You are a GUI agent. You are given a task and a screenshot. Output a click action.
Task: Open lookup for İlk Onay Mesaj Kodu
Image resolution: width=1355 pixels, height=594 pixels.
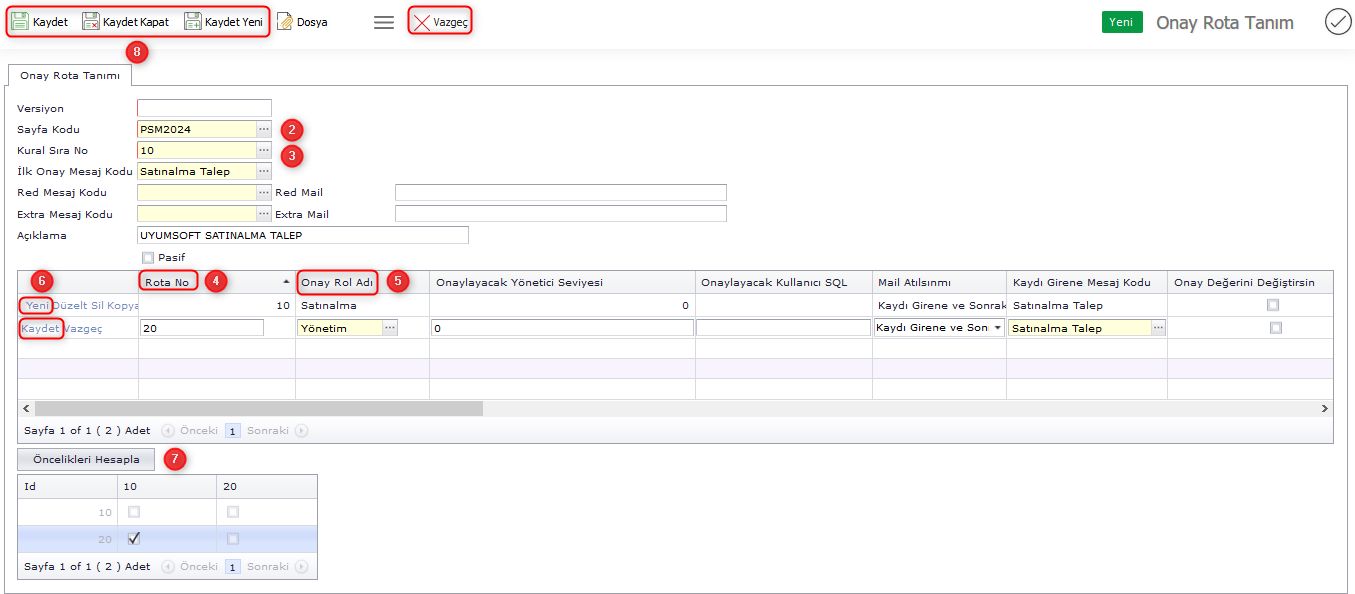(264, 172)
